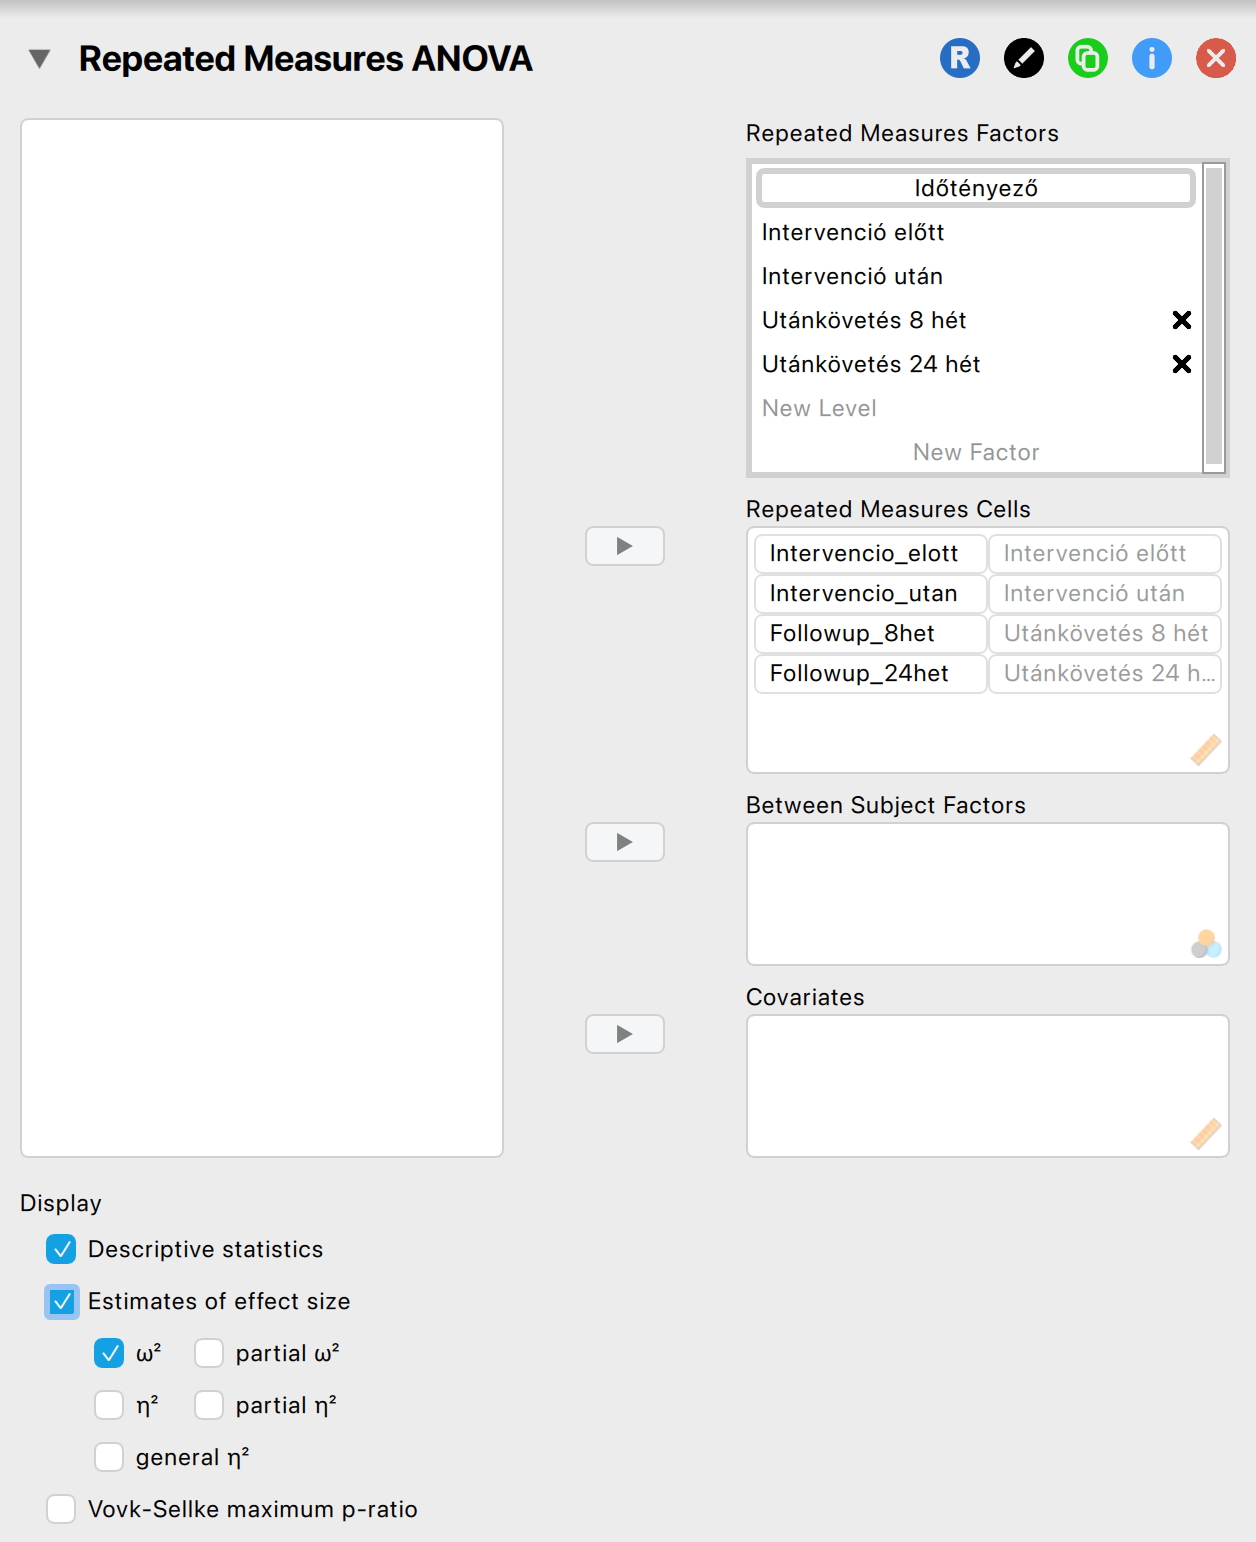
Task: Click arrow to assign Between Subject Factors
Action: point(625,842)
